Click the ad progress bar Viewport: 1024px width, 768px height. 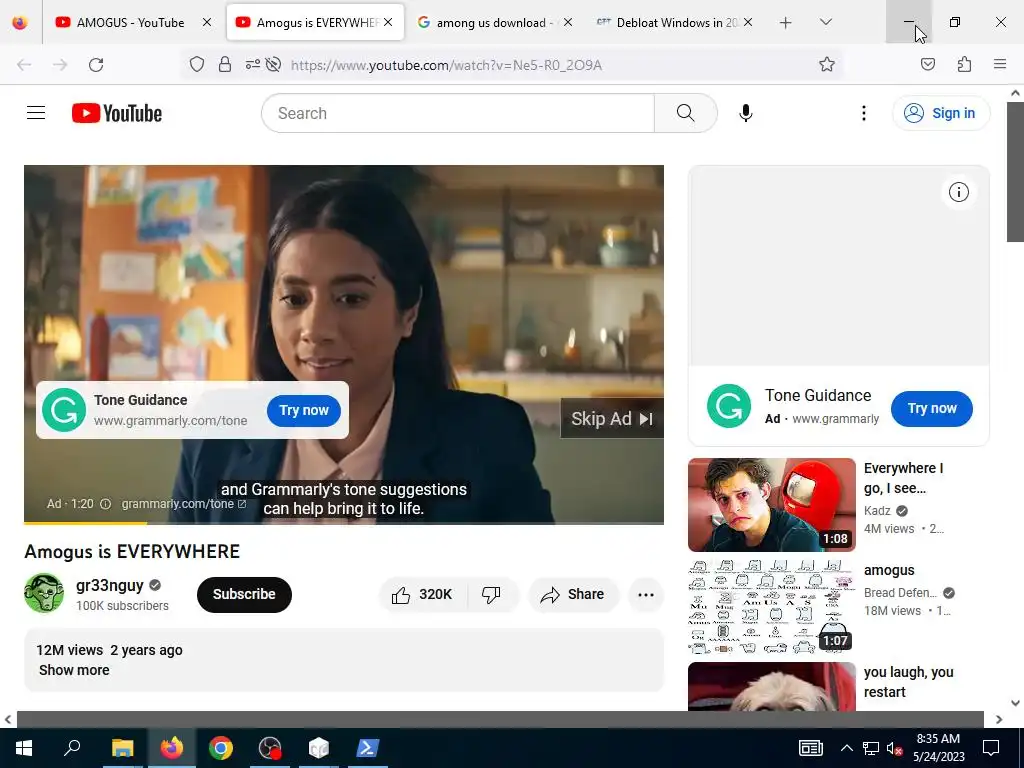(x=344, y=522)
